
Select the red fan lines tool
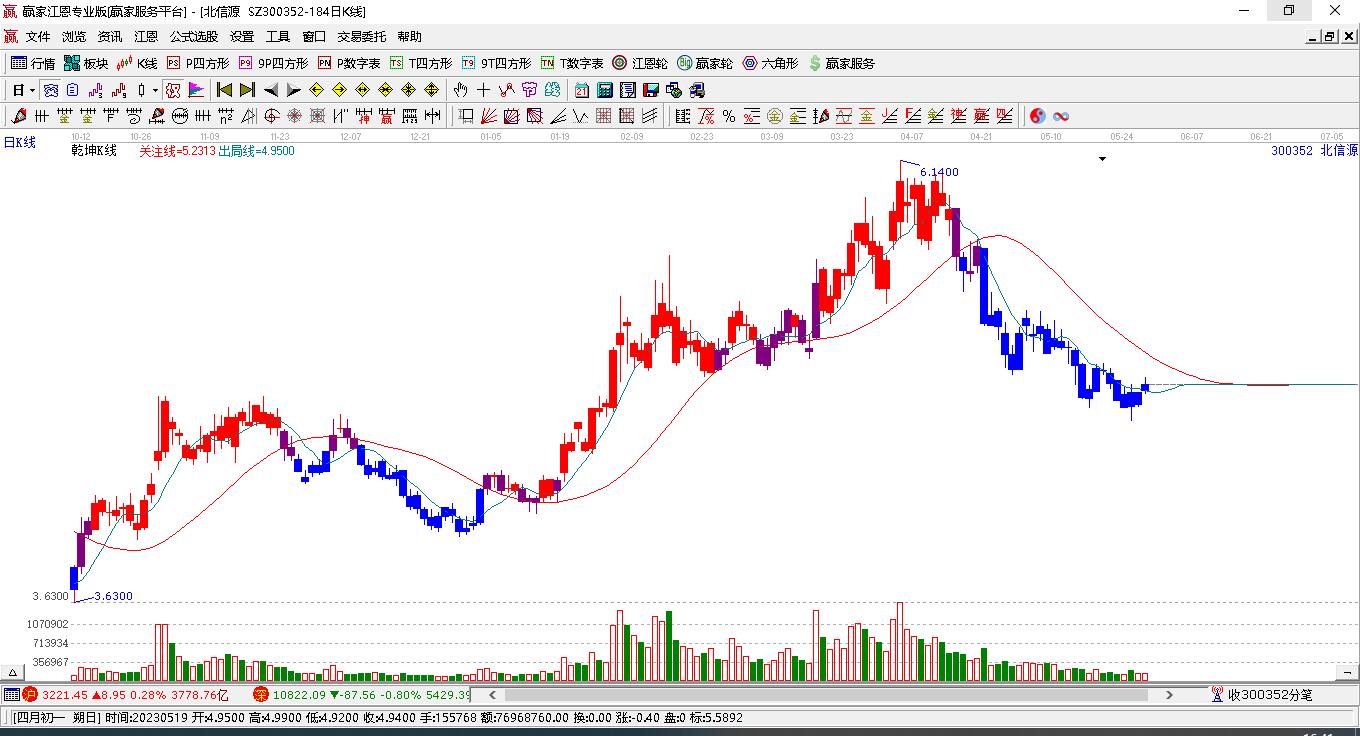click(489, 116)
